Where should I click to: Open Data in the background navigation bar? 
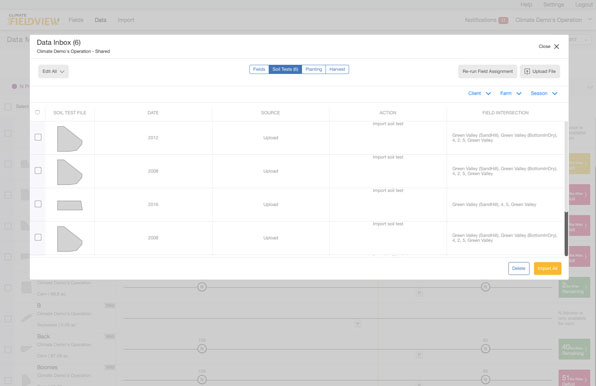click(100, 20)
